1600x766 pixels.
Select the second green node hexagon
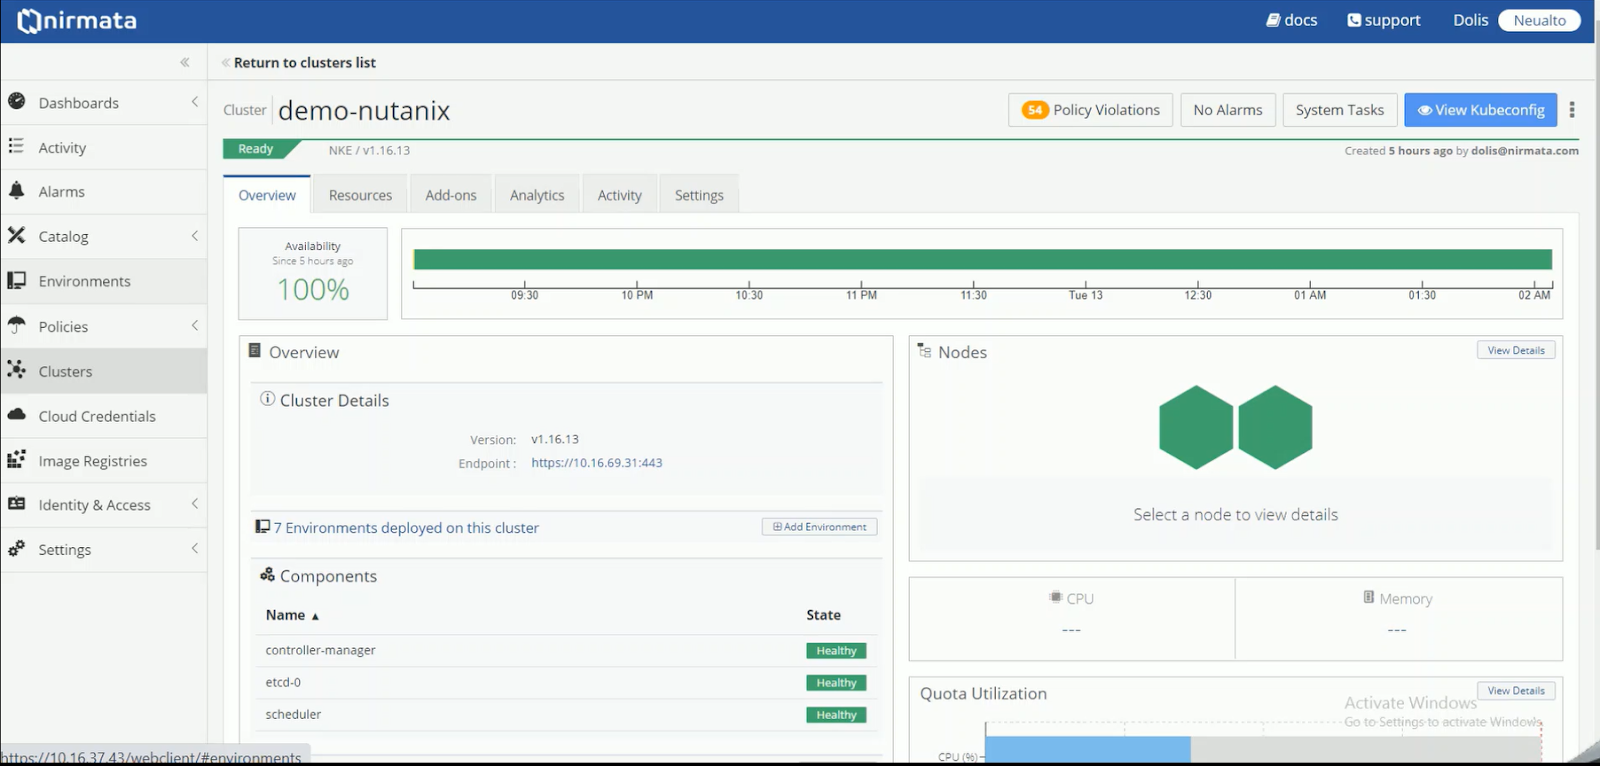[x=1275, y=427]
